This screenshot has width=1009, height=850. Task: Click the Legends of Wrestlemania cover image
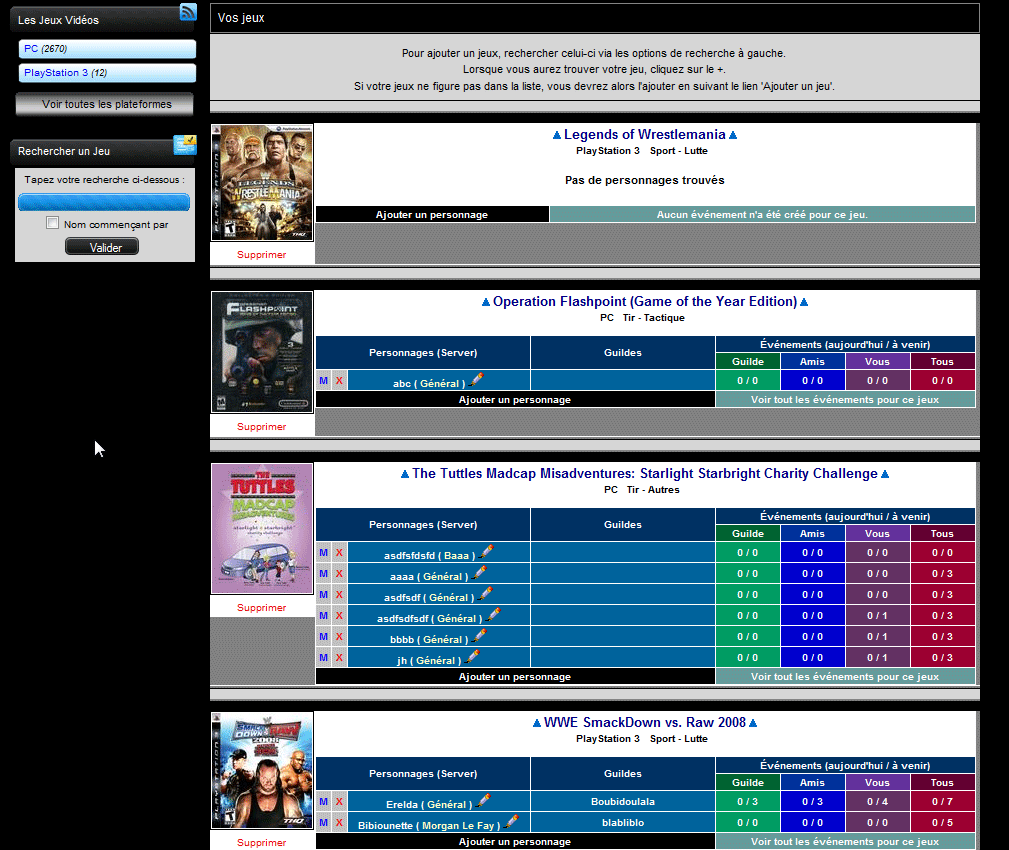pyautogui.click(x=262, y=183)
